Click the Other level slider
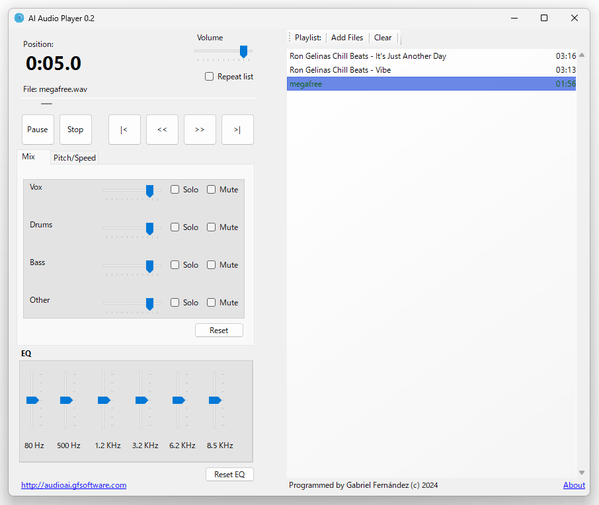The image size is (599, 505). pos(150,304)
